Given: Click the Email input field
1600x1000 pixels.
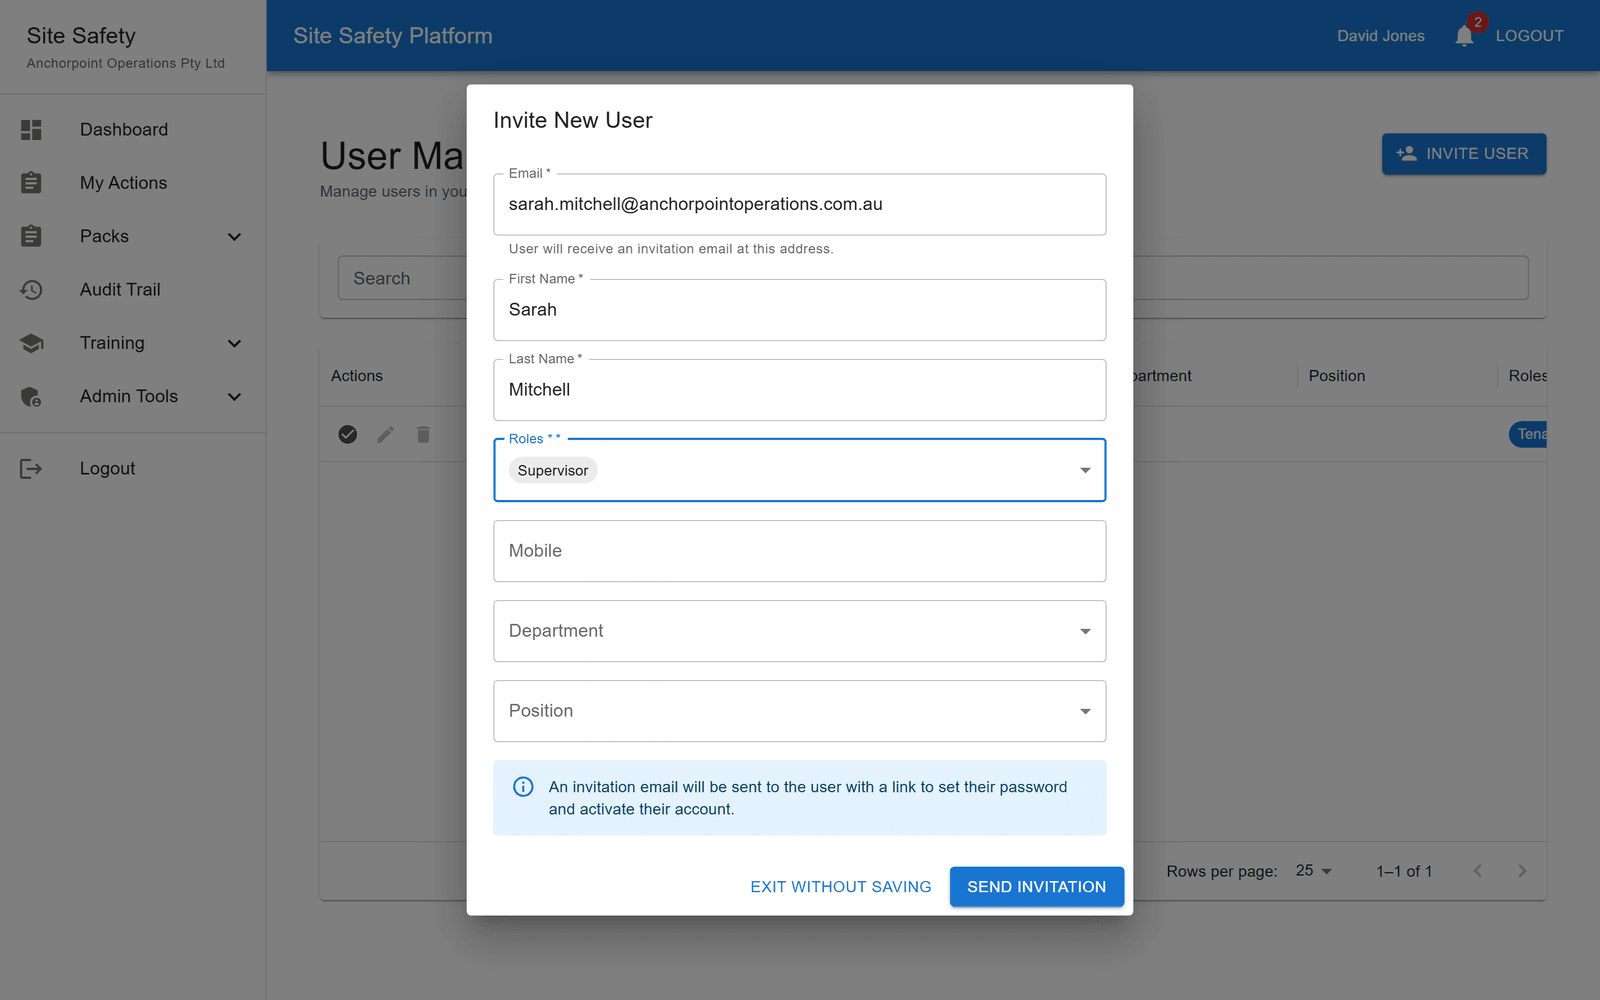Looking at the screenshot, I should [x=800, y=205].
